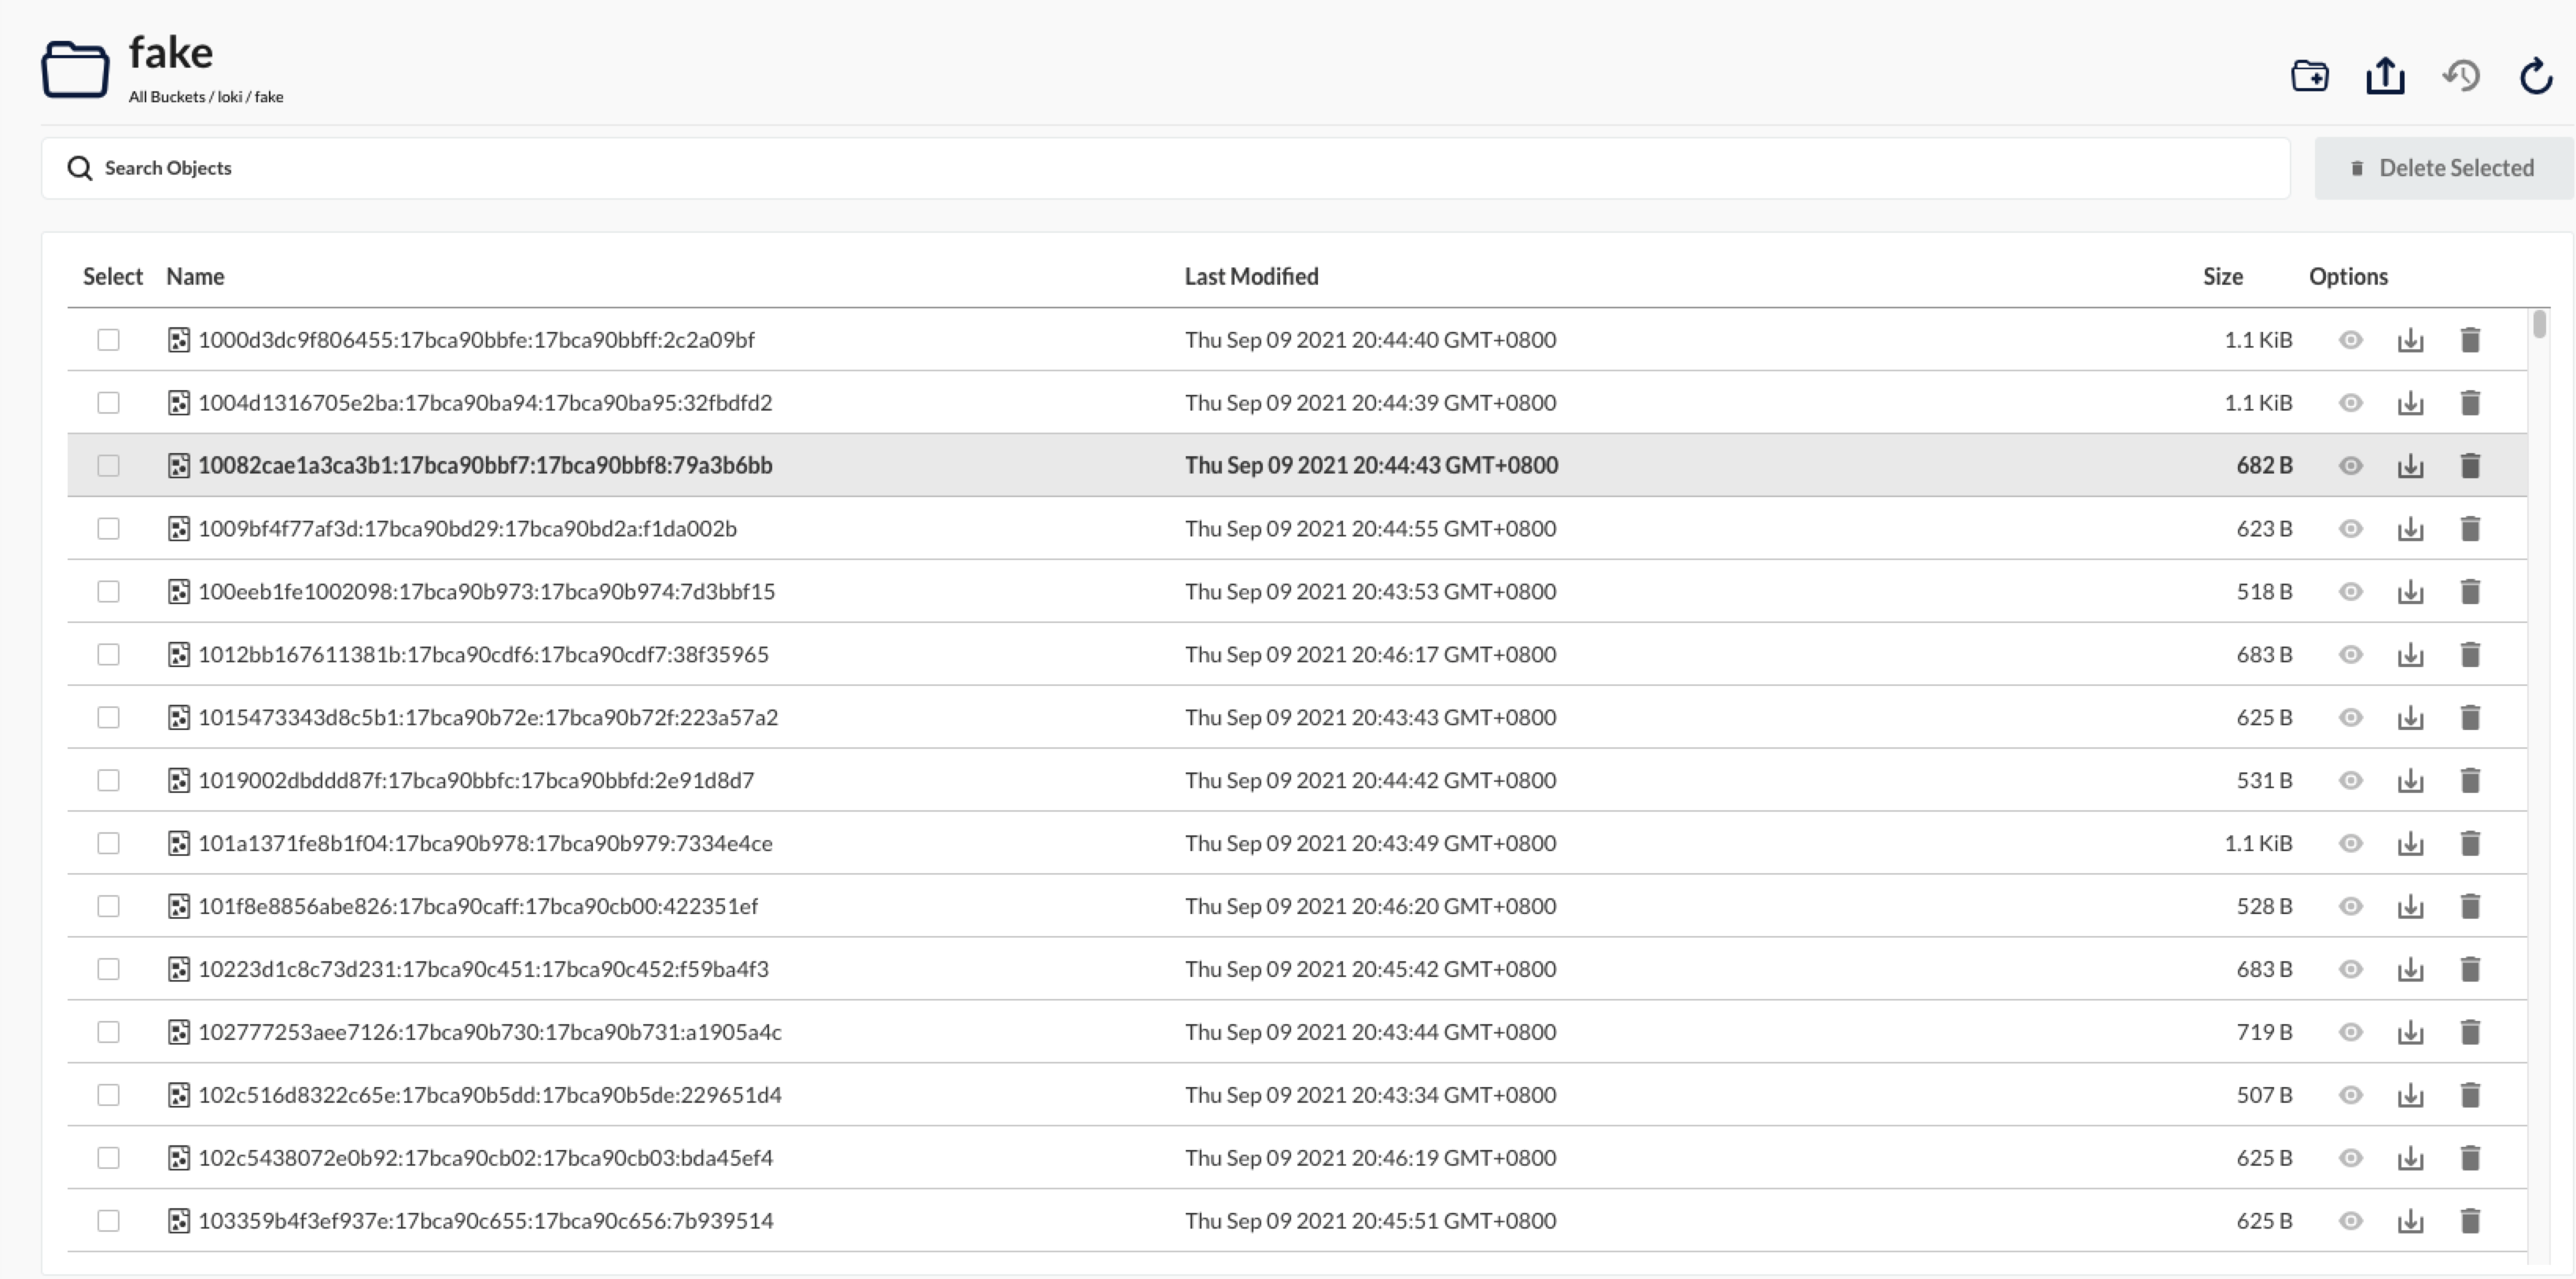Download object 10082cae1a3ca3b1

[2410, 466]
